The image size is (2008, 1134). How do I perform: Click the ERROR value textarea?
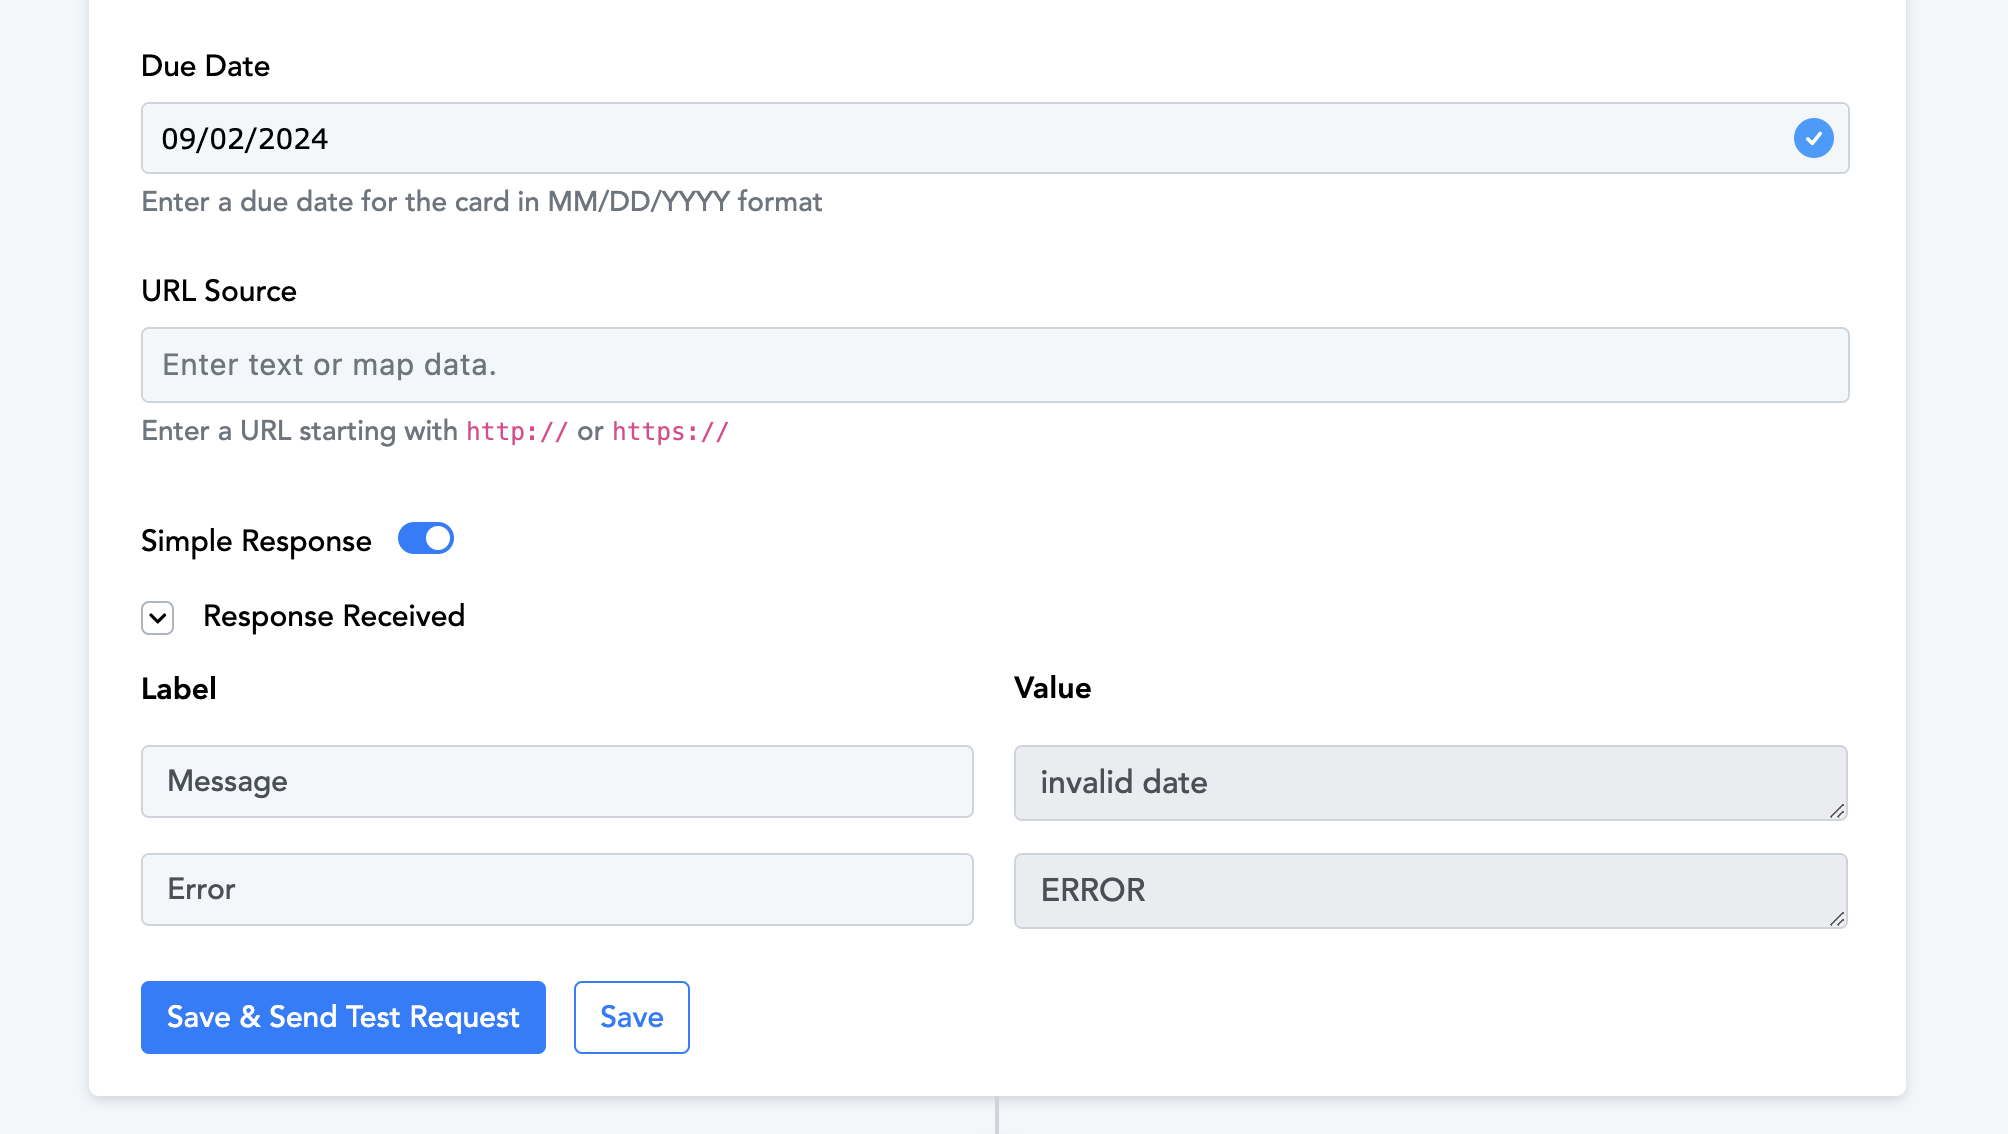pyautogui.click(x=1430, y=890)
